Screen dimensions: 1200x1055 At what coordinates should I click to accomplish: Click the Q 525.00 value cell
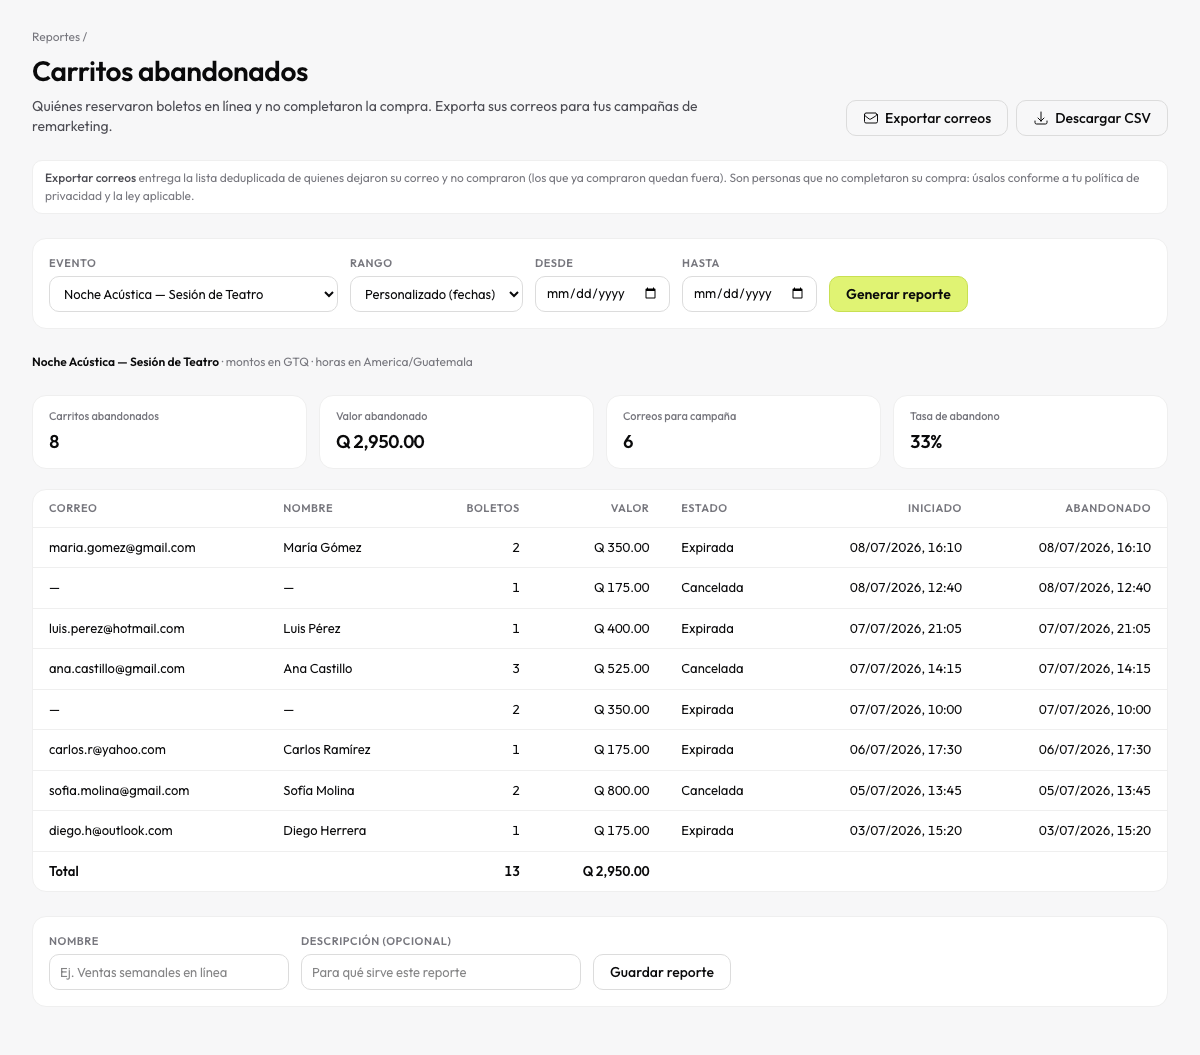622,669
